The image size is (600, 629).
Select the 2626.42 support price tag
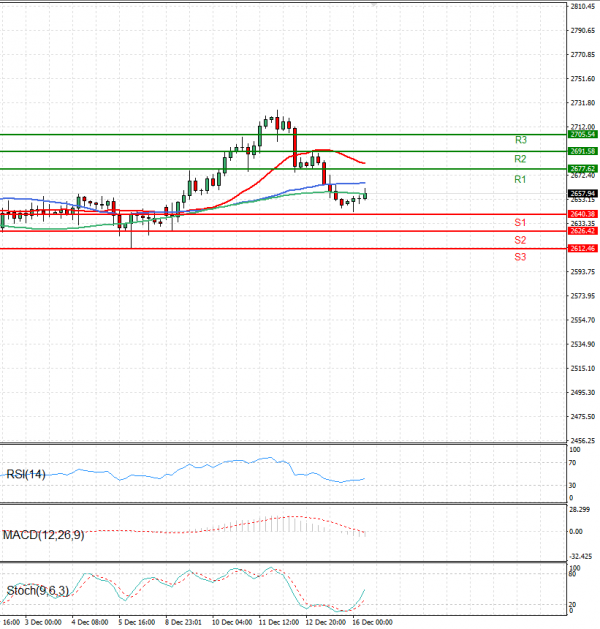pos(583,231)
